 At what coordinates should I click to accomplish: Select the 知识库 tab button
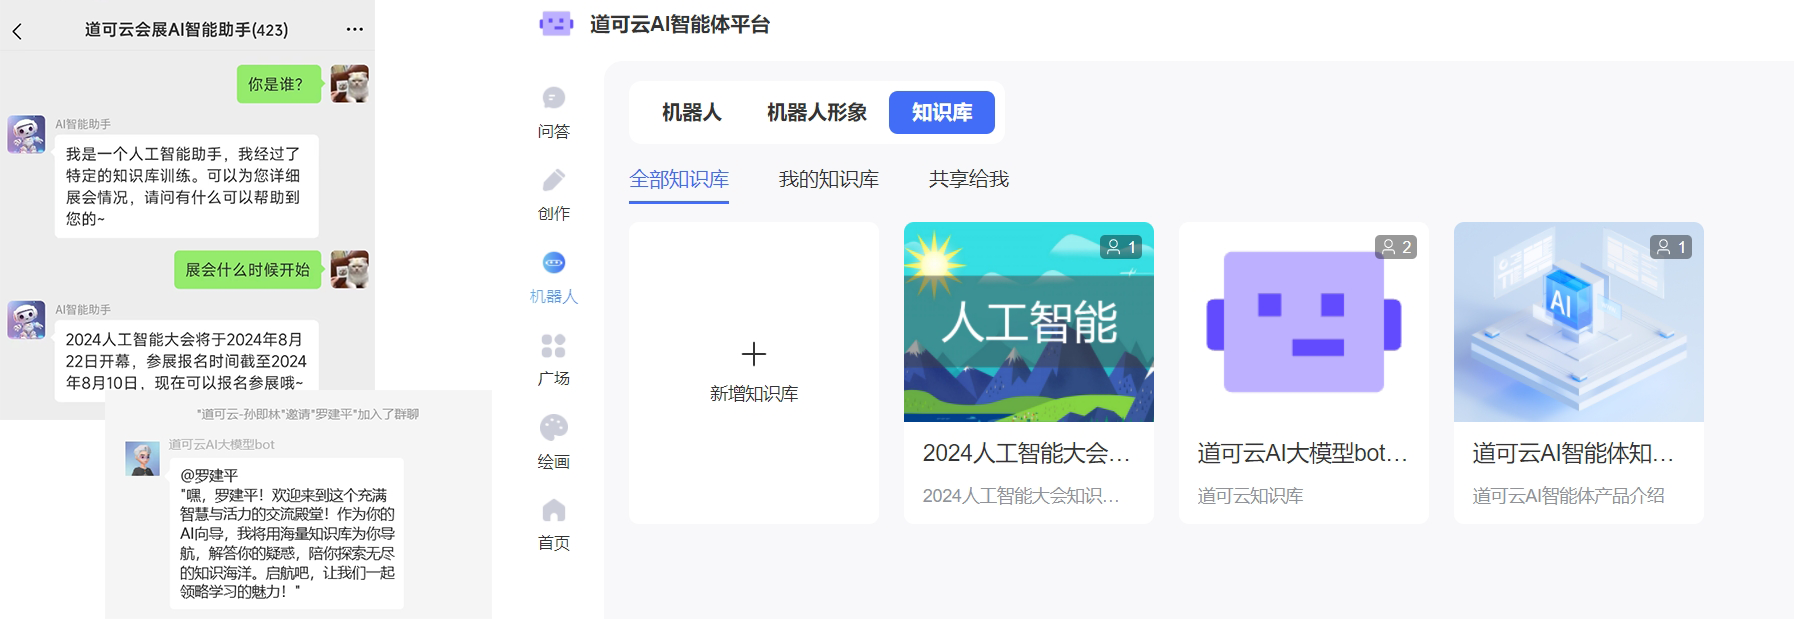point(941,113)
